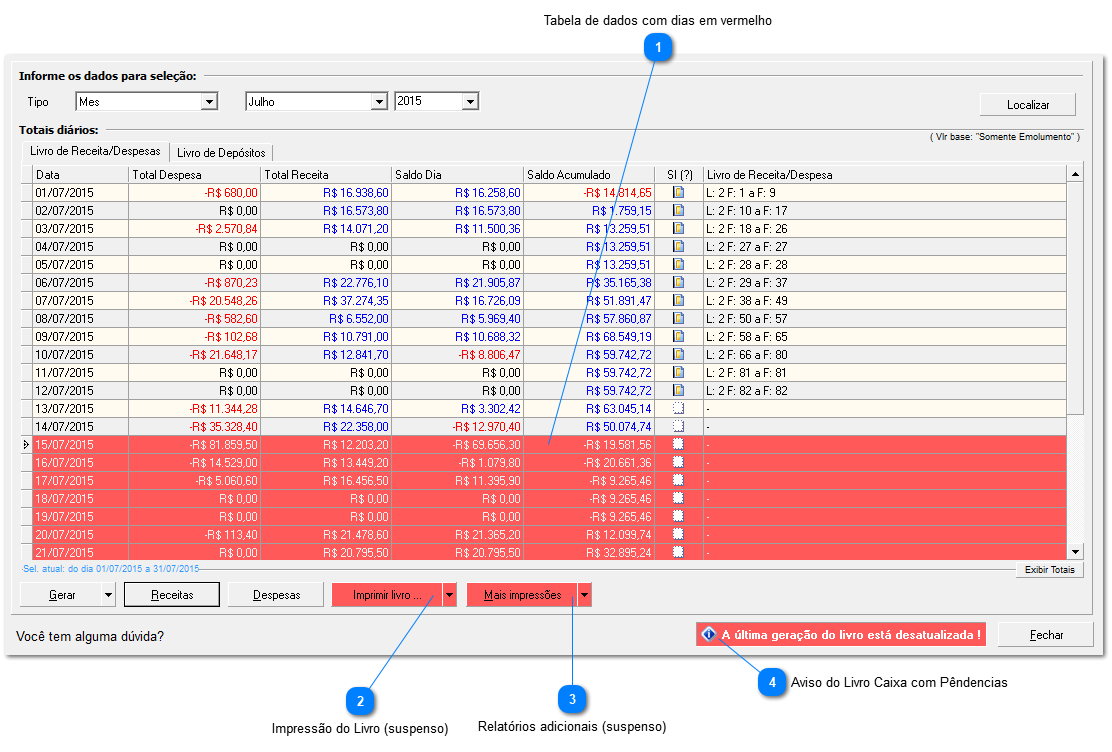The width and height of the screenshot is (1112, 752).
Task: Open the Tipo dropdown showing Mes
Action: tap(209, 102)
